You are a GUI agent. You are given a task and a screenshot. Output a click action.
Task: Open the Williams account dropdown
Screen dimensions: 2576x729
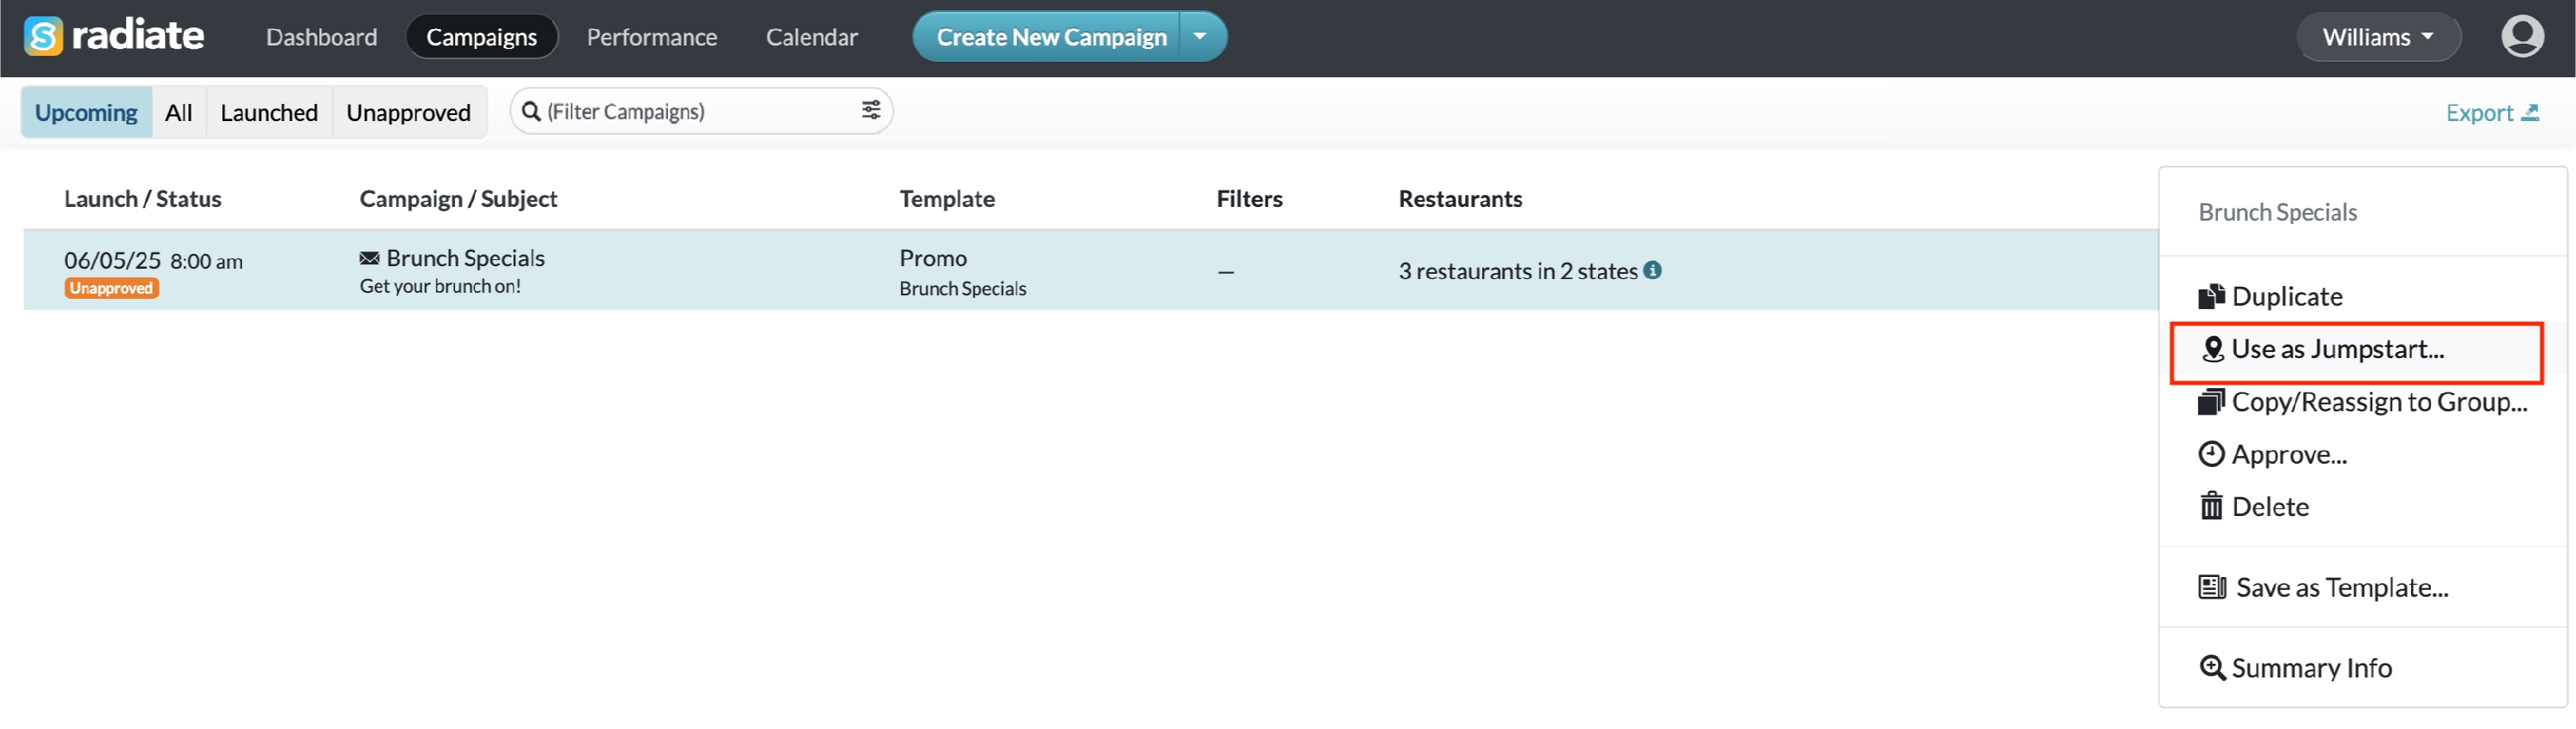pyautogui.click(x=2377, y=37)
